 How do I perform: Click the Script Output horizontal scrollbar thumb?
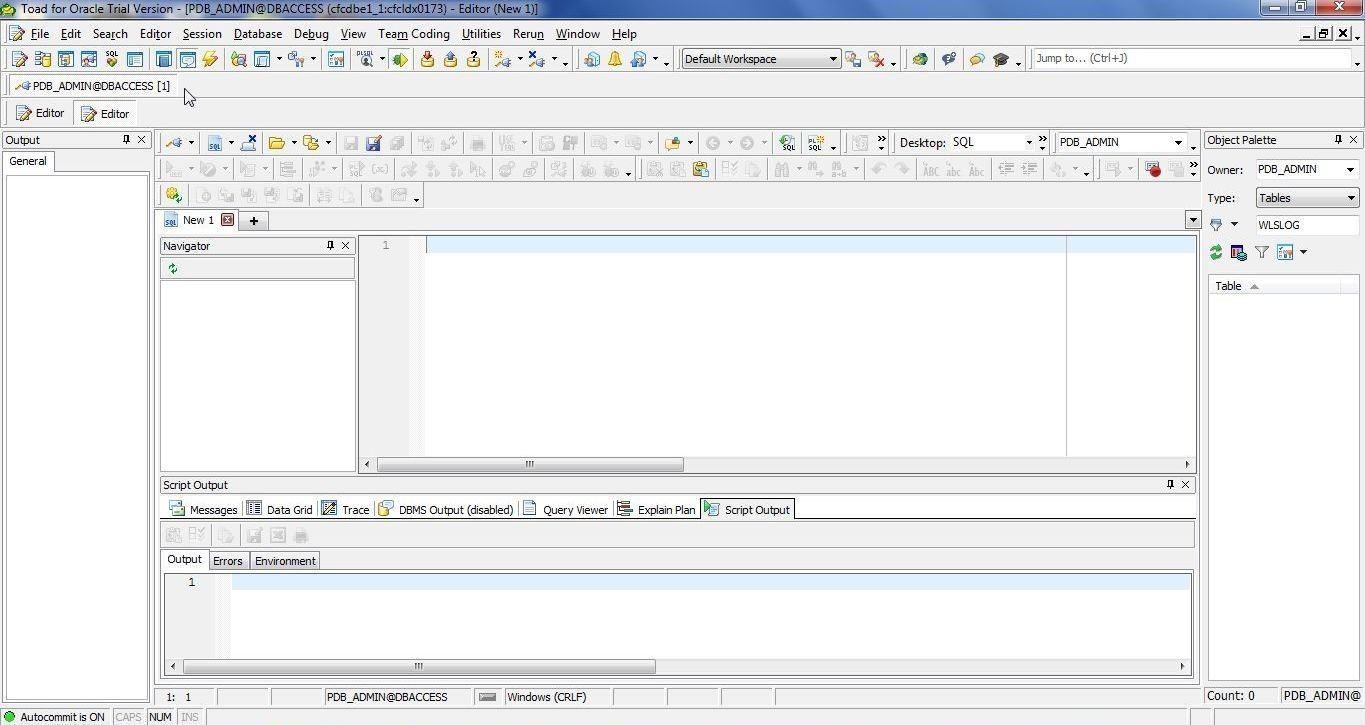tap(419, 666)
